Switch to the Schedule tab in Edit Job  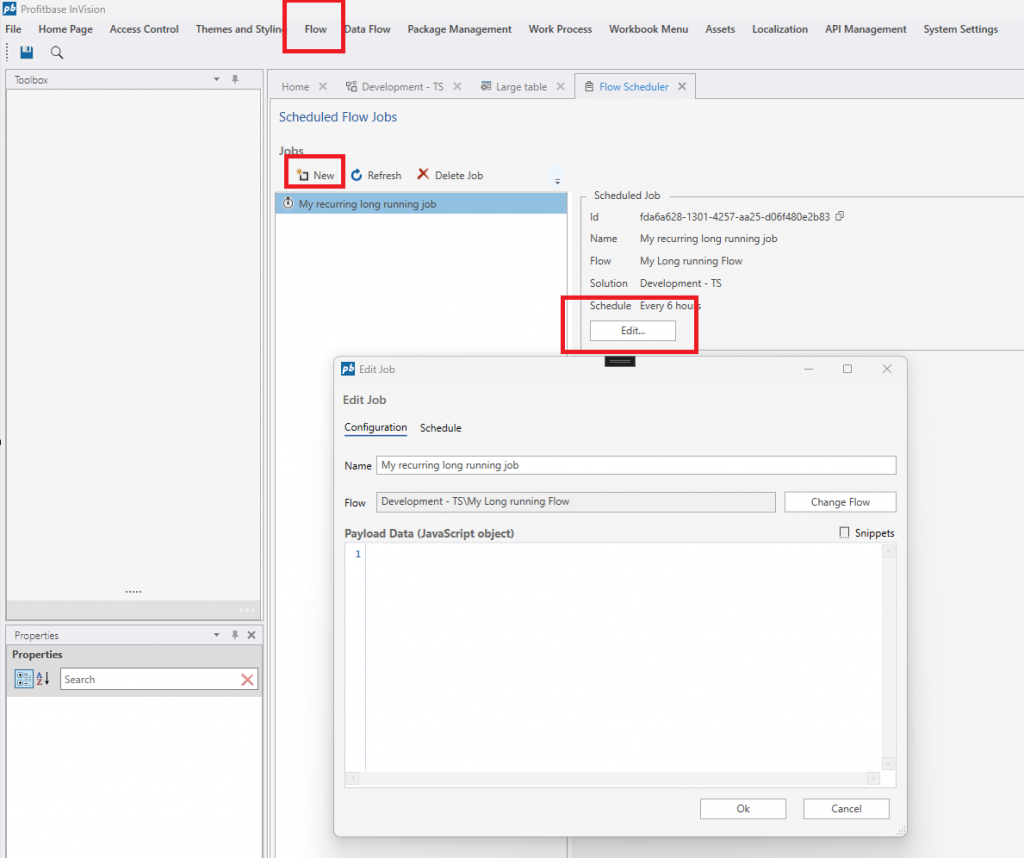click(440, 428)
